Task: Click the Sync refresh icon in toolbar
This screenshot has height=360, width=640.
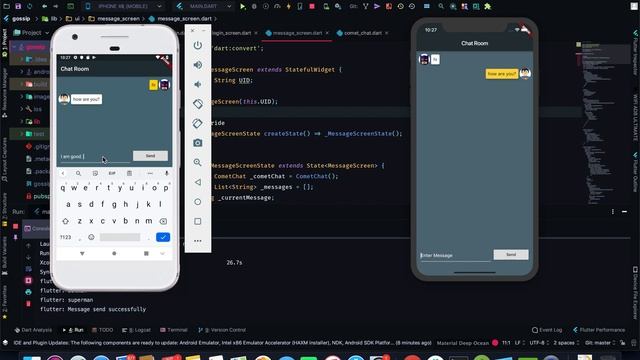Action: 29,7
